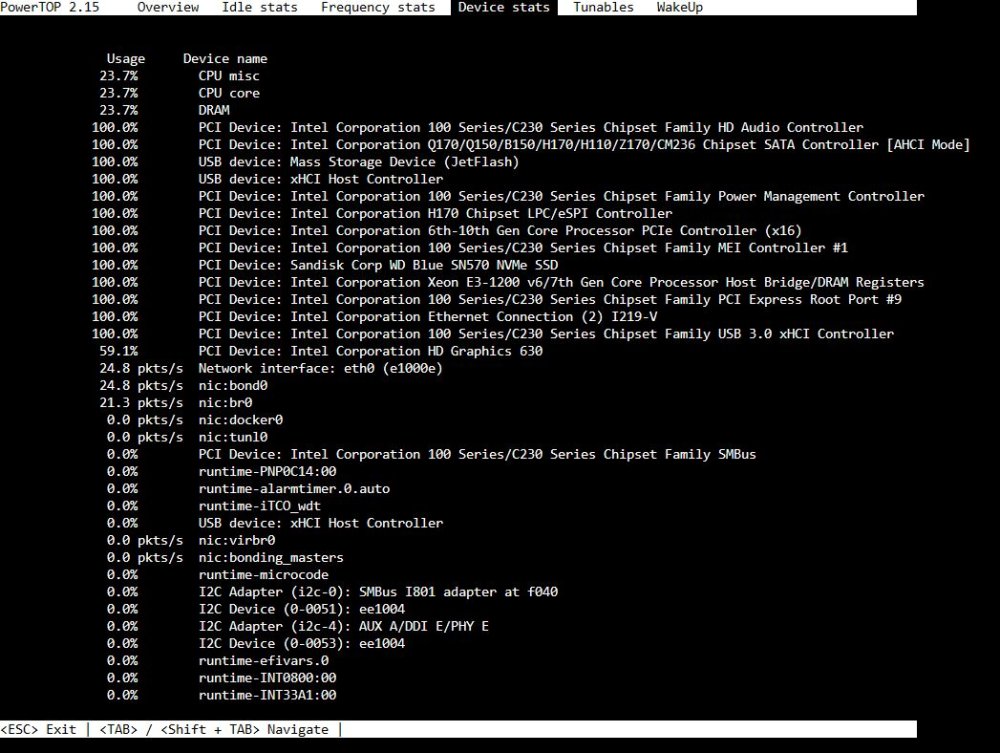This screenshot has height=753, width=1000.
Task: Click the runtime-INT33A1:00 row
Action: click(221, 696)
